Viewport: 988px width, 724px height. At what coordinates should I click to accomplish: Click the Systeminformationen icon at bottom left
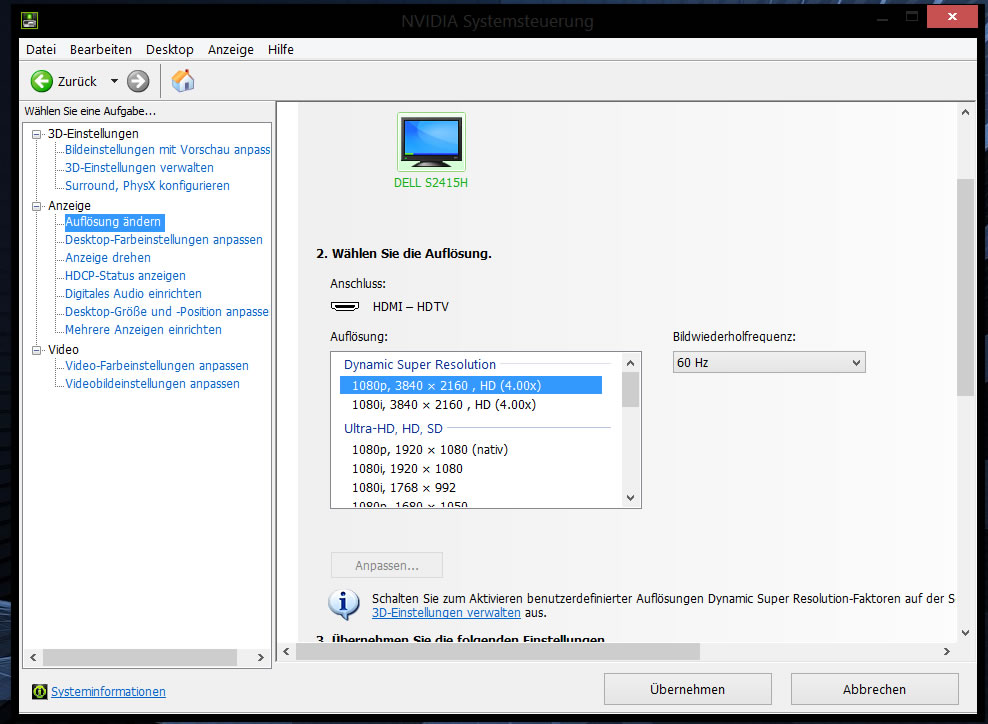coord(39,691)
